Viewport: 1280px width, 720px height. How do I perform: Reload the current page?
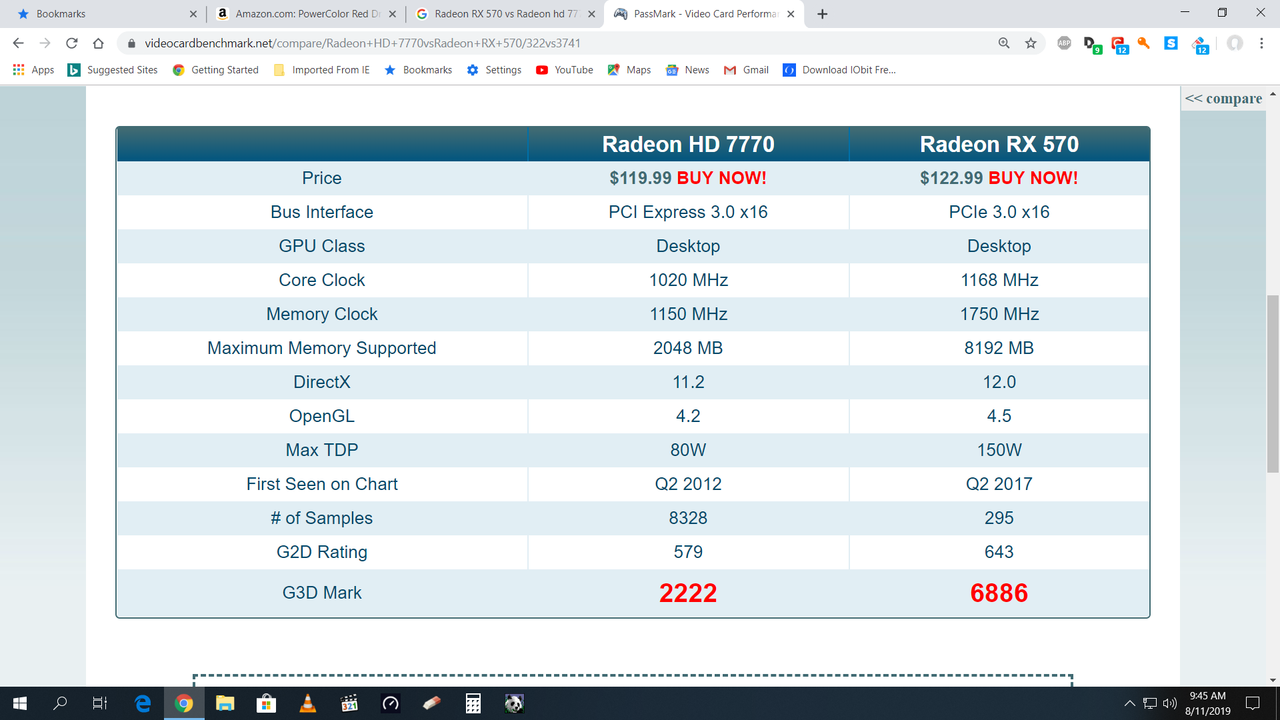(x=71, y=43)
